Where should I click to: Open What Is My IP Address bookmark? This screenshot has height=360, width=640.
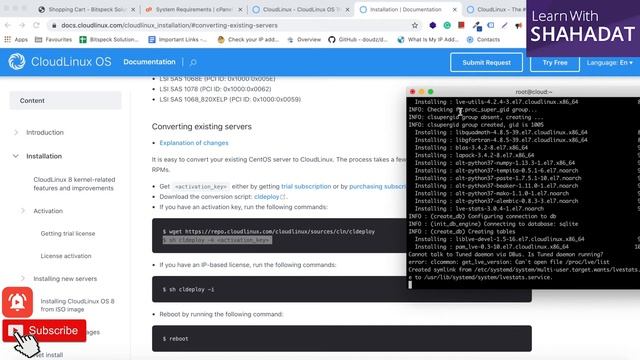pos(428,40)
